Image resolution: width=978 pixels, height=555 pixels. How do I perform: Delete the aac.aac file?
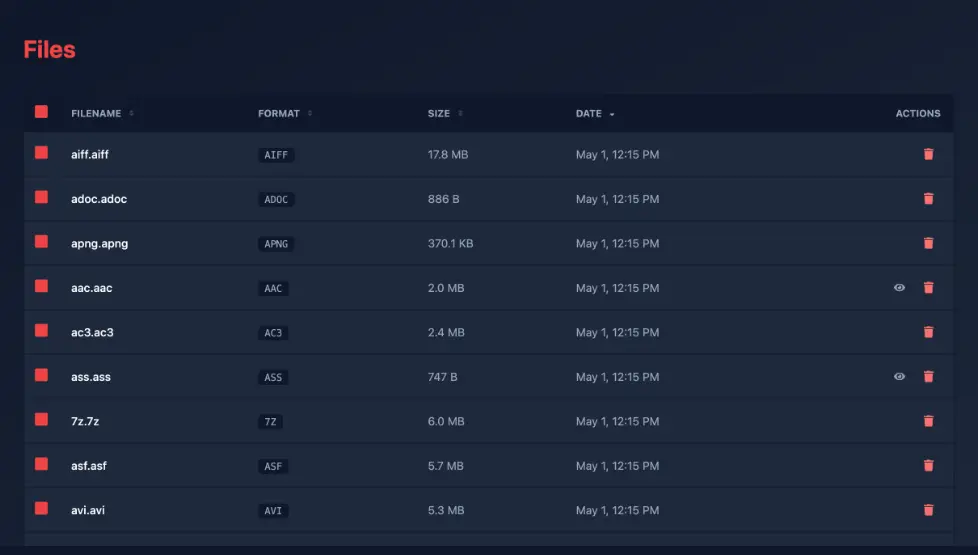click(928, 287)
